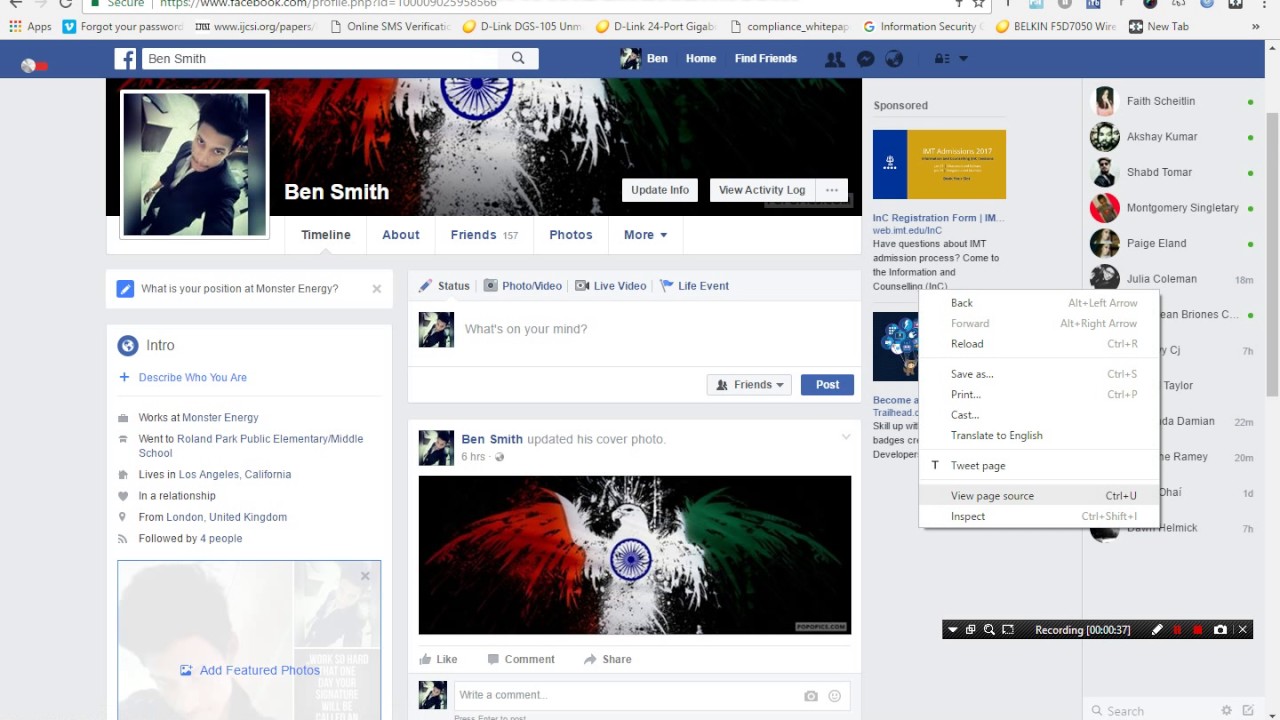
Task: Click Describe Who You Are link
Action: point(193,378)
